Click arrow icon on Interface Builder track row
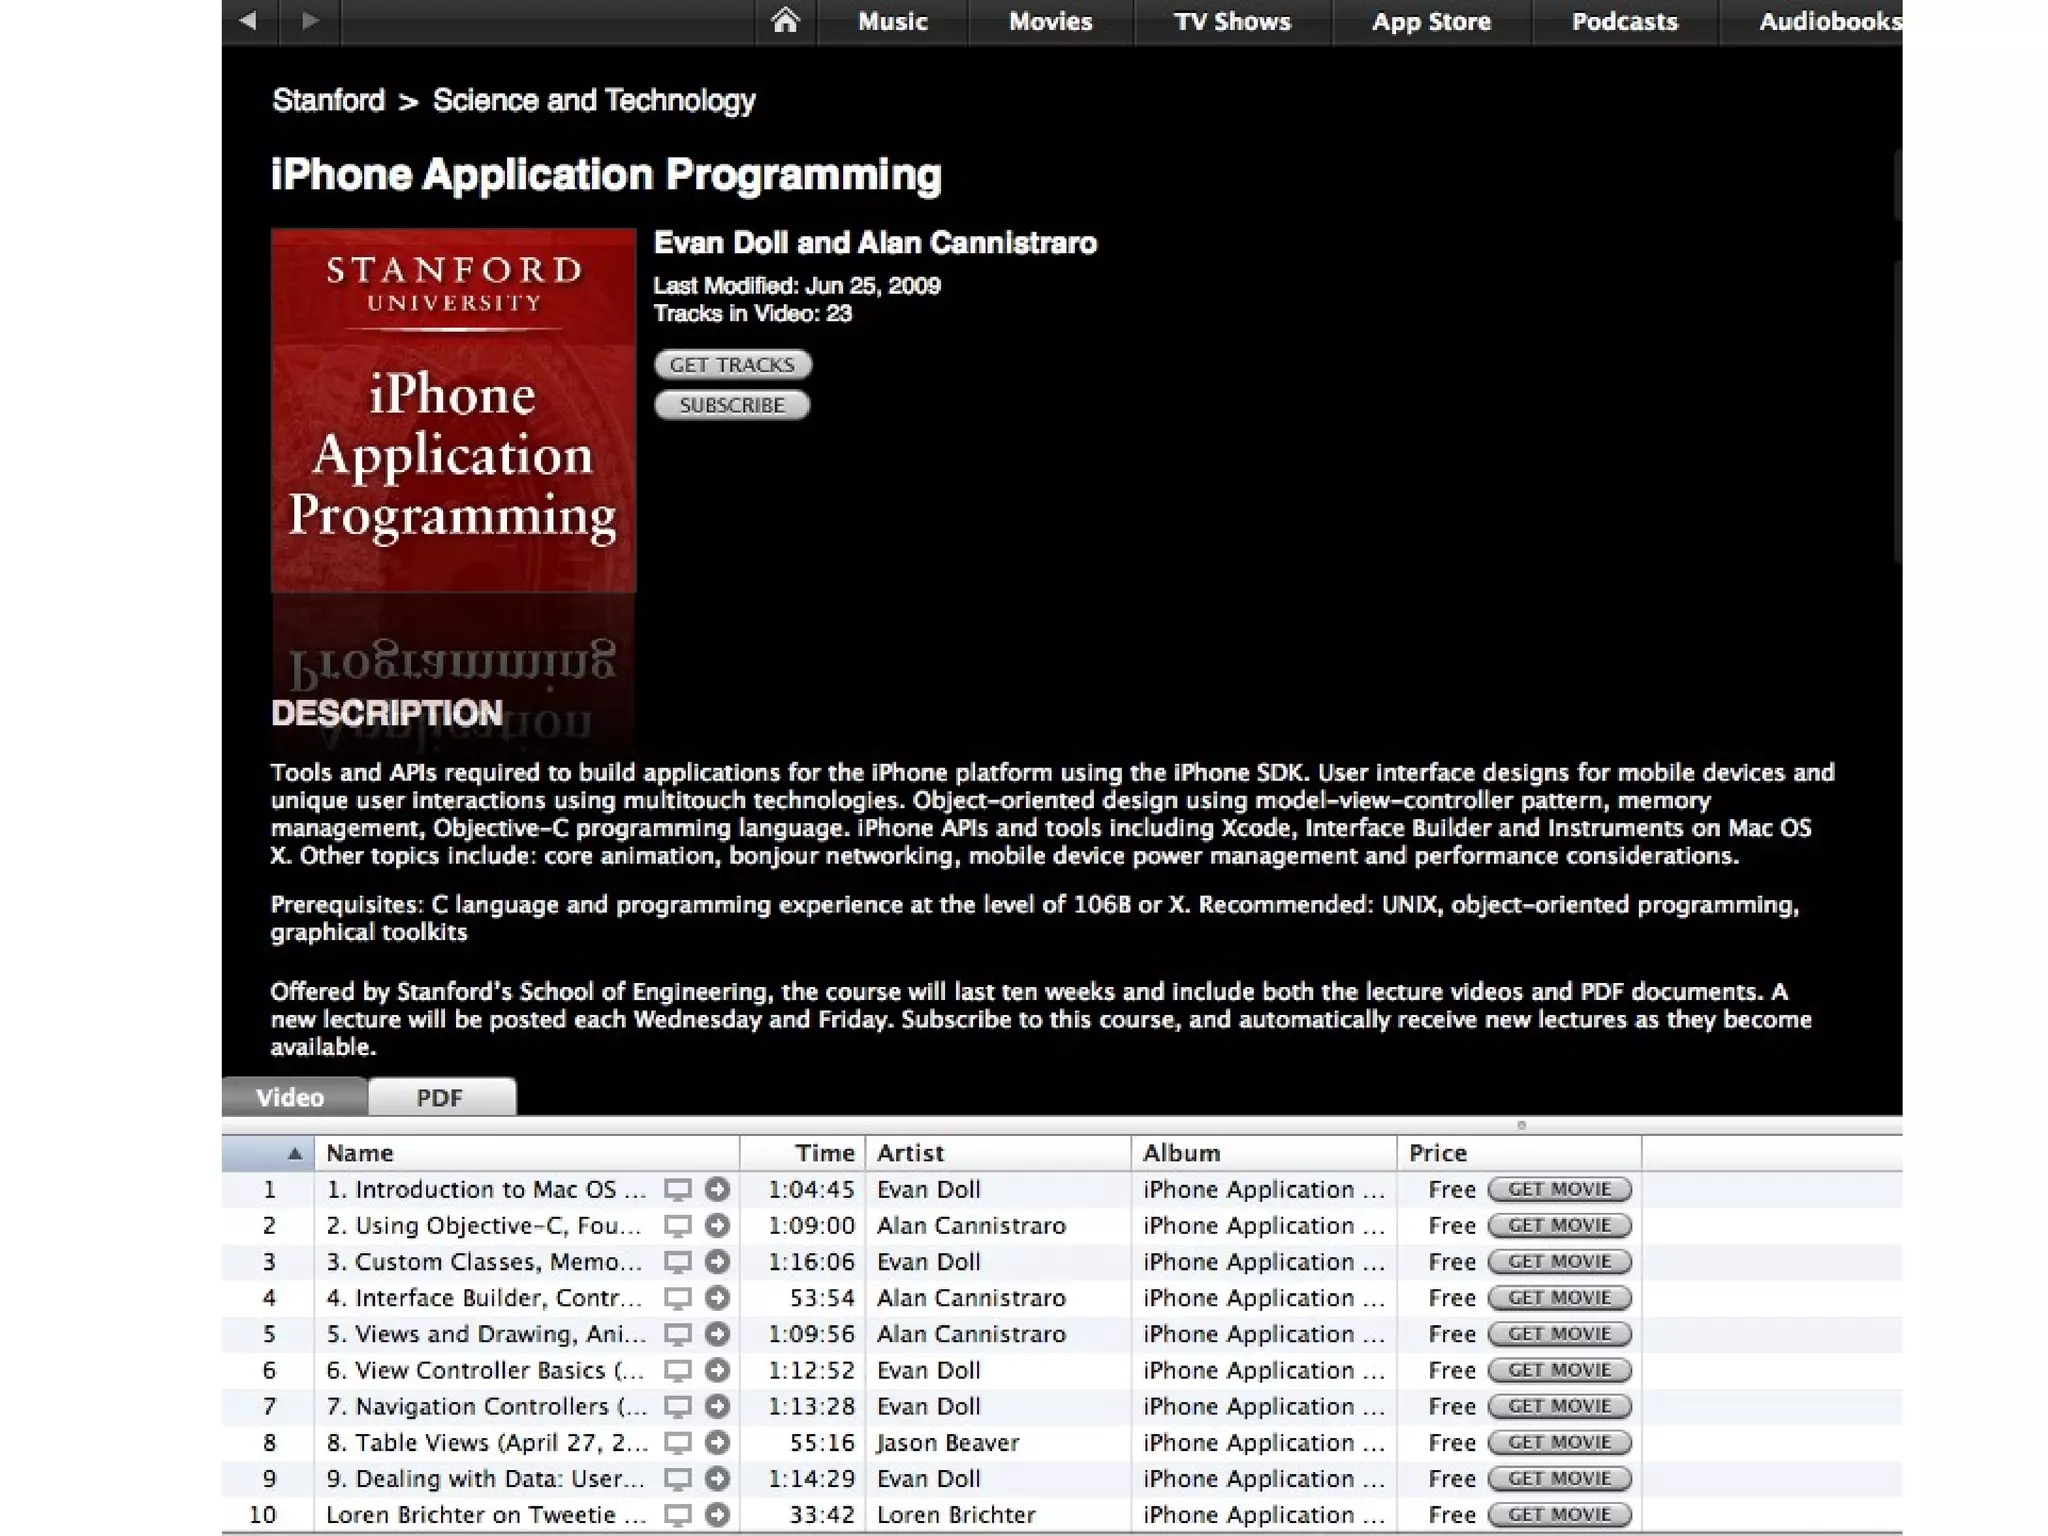Screen dimensions: 2048x1536 point(717,1298)
